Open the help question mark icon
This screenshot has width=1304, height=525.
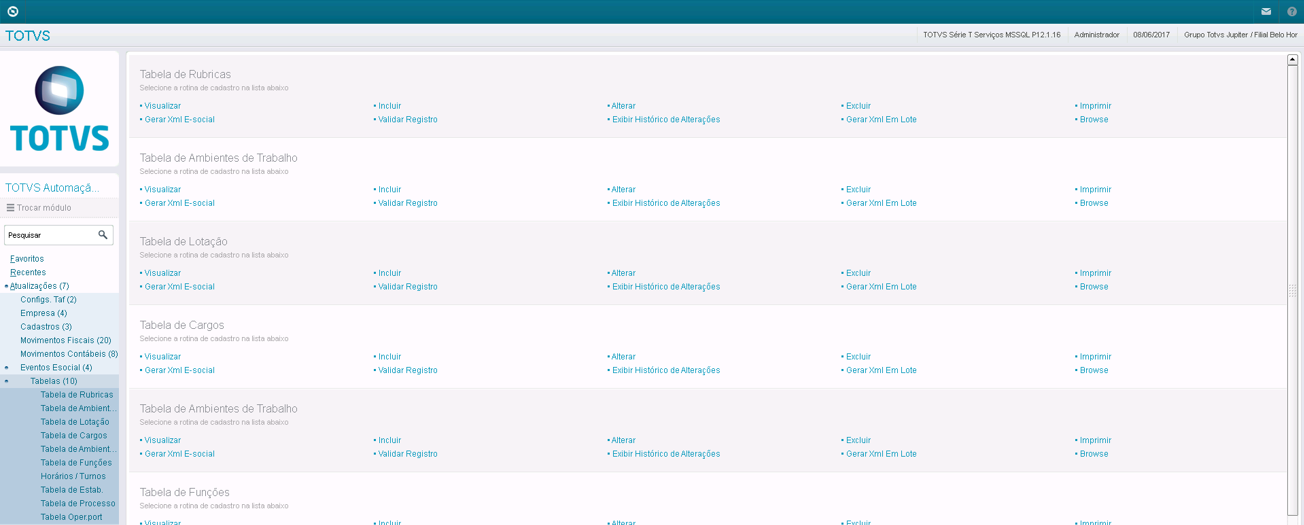point(1292,11)
